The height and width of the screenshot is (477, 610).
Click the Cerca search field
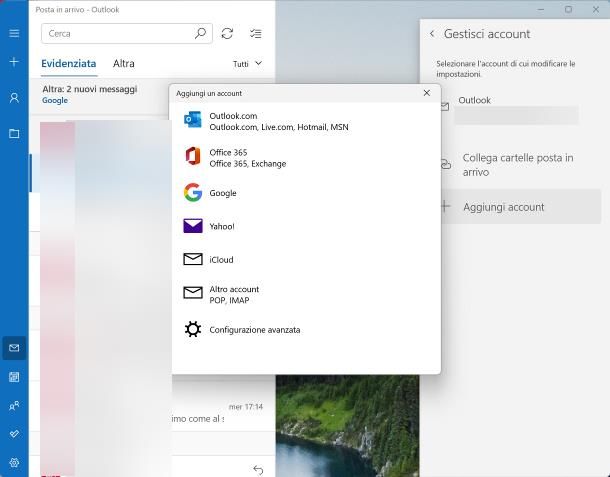coord(126,33)
